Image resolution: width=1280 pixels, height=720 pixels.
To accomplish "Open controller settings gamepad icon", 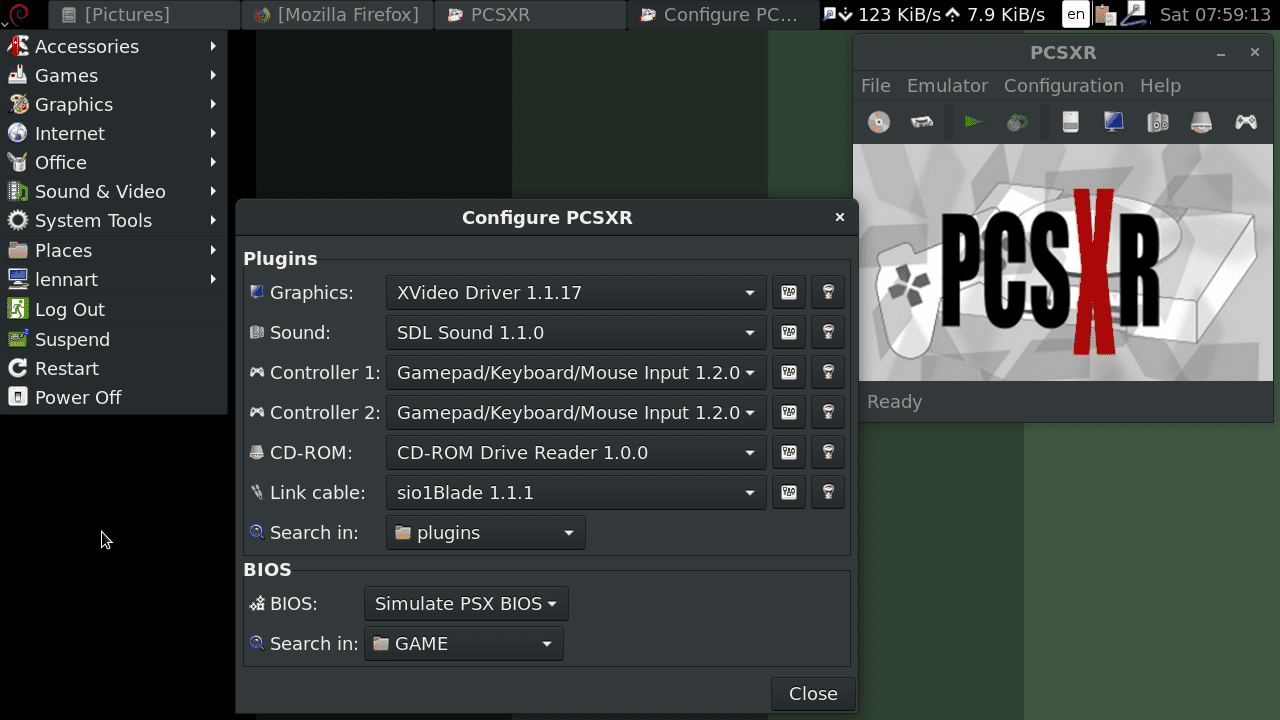I will [x=1246, y=122].
